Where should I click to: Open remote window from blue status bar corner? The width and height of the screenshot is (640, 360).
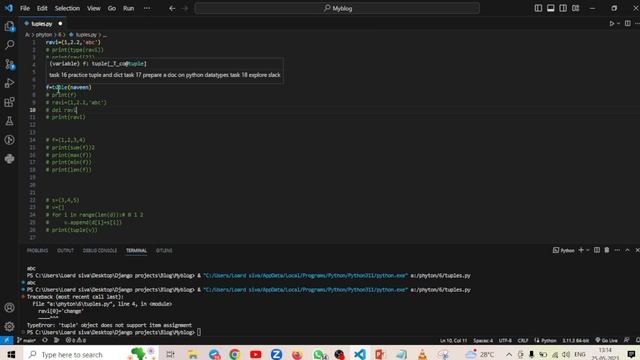[7, 340]
